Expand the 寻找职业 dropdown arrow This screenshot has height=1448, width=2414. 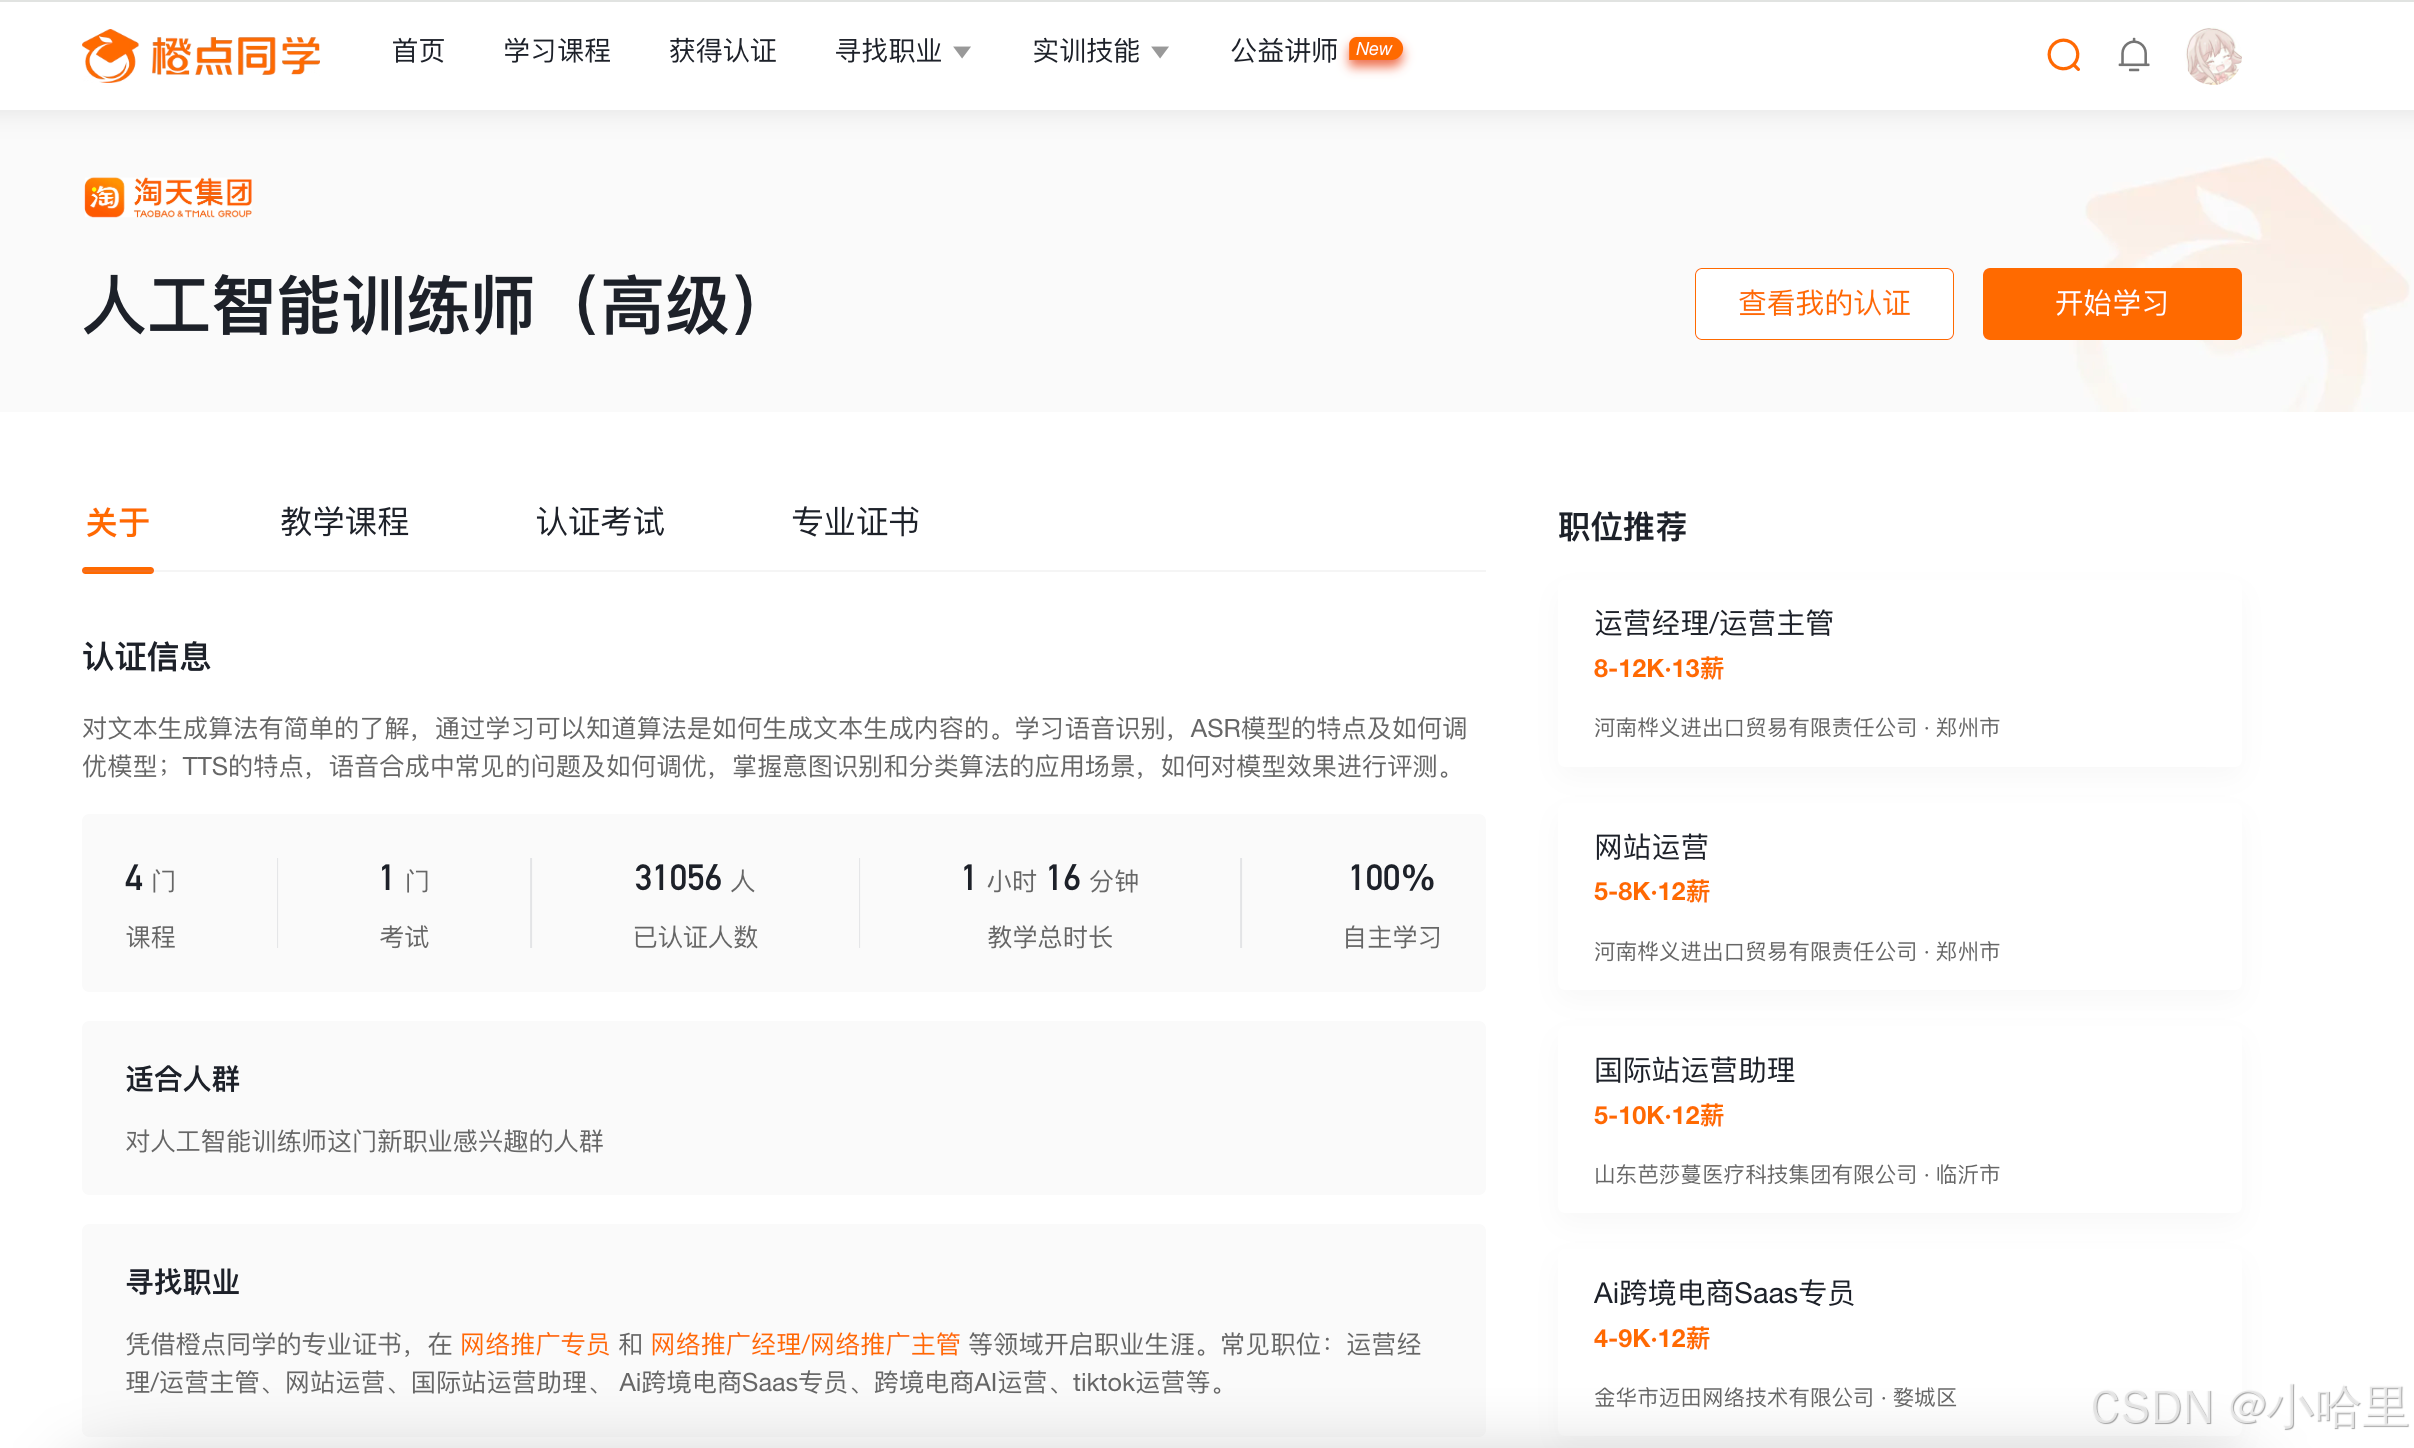click(x=962, y=52)
